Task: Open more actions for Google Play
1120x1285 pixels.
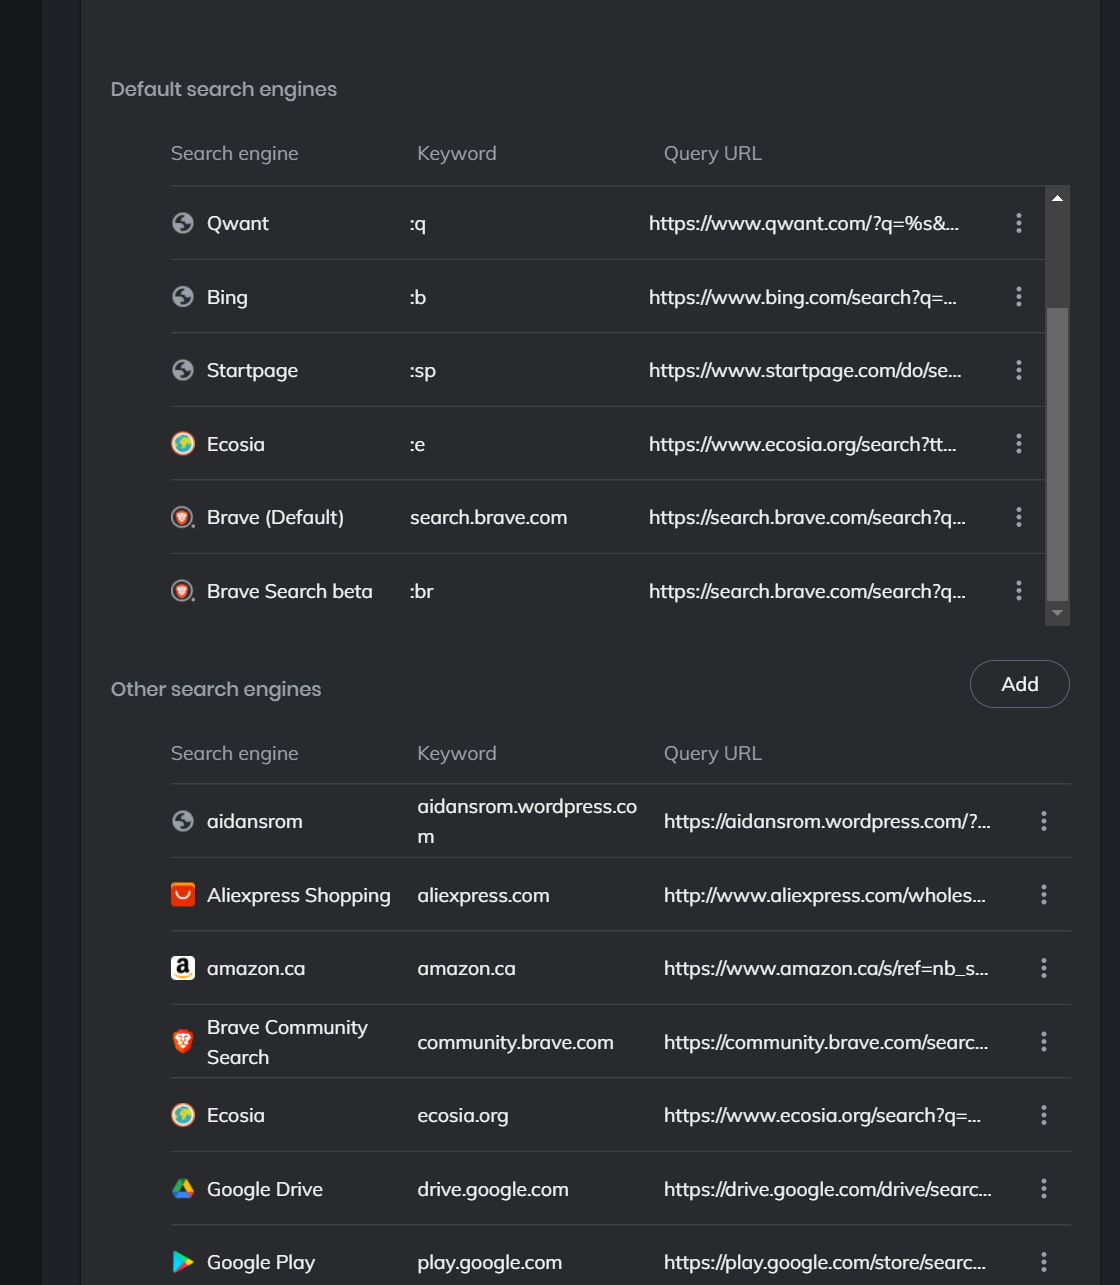Action: point(1043,1262)
